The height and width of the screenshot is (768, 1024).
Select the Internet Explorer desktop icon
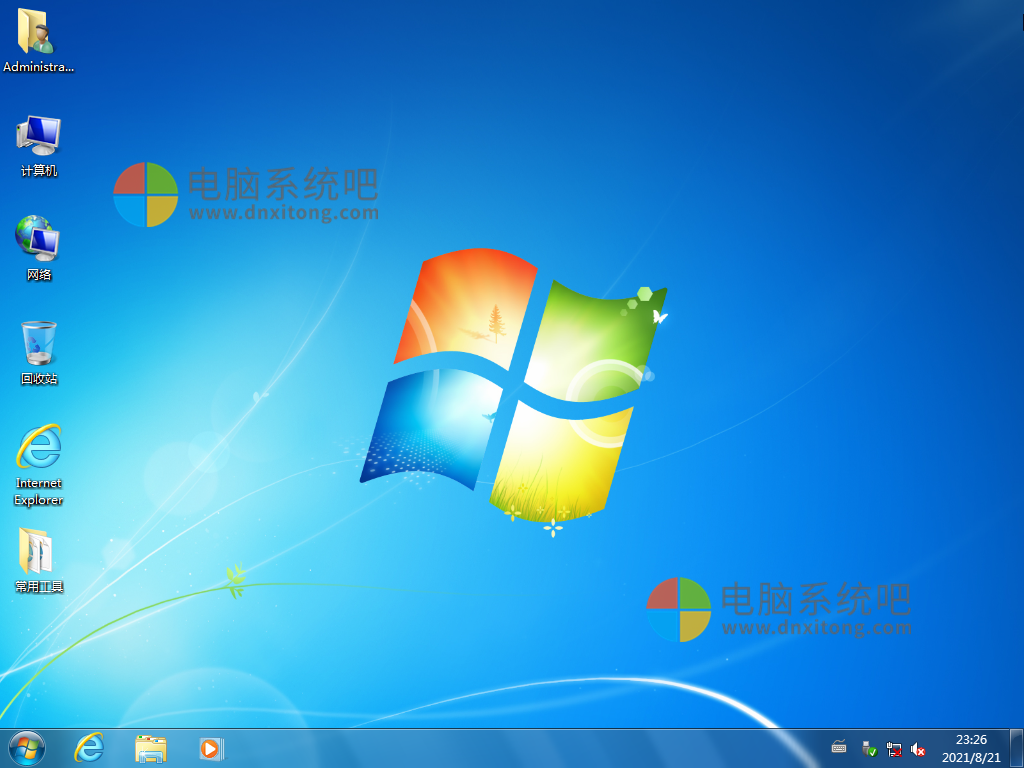point(37,443)
